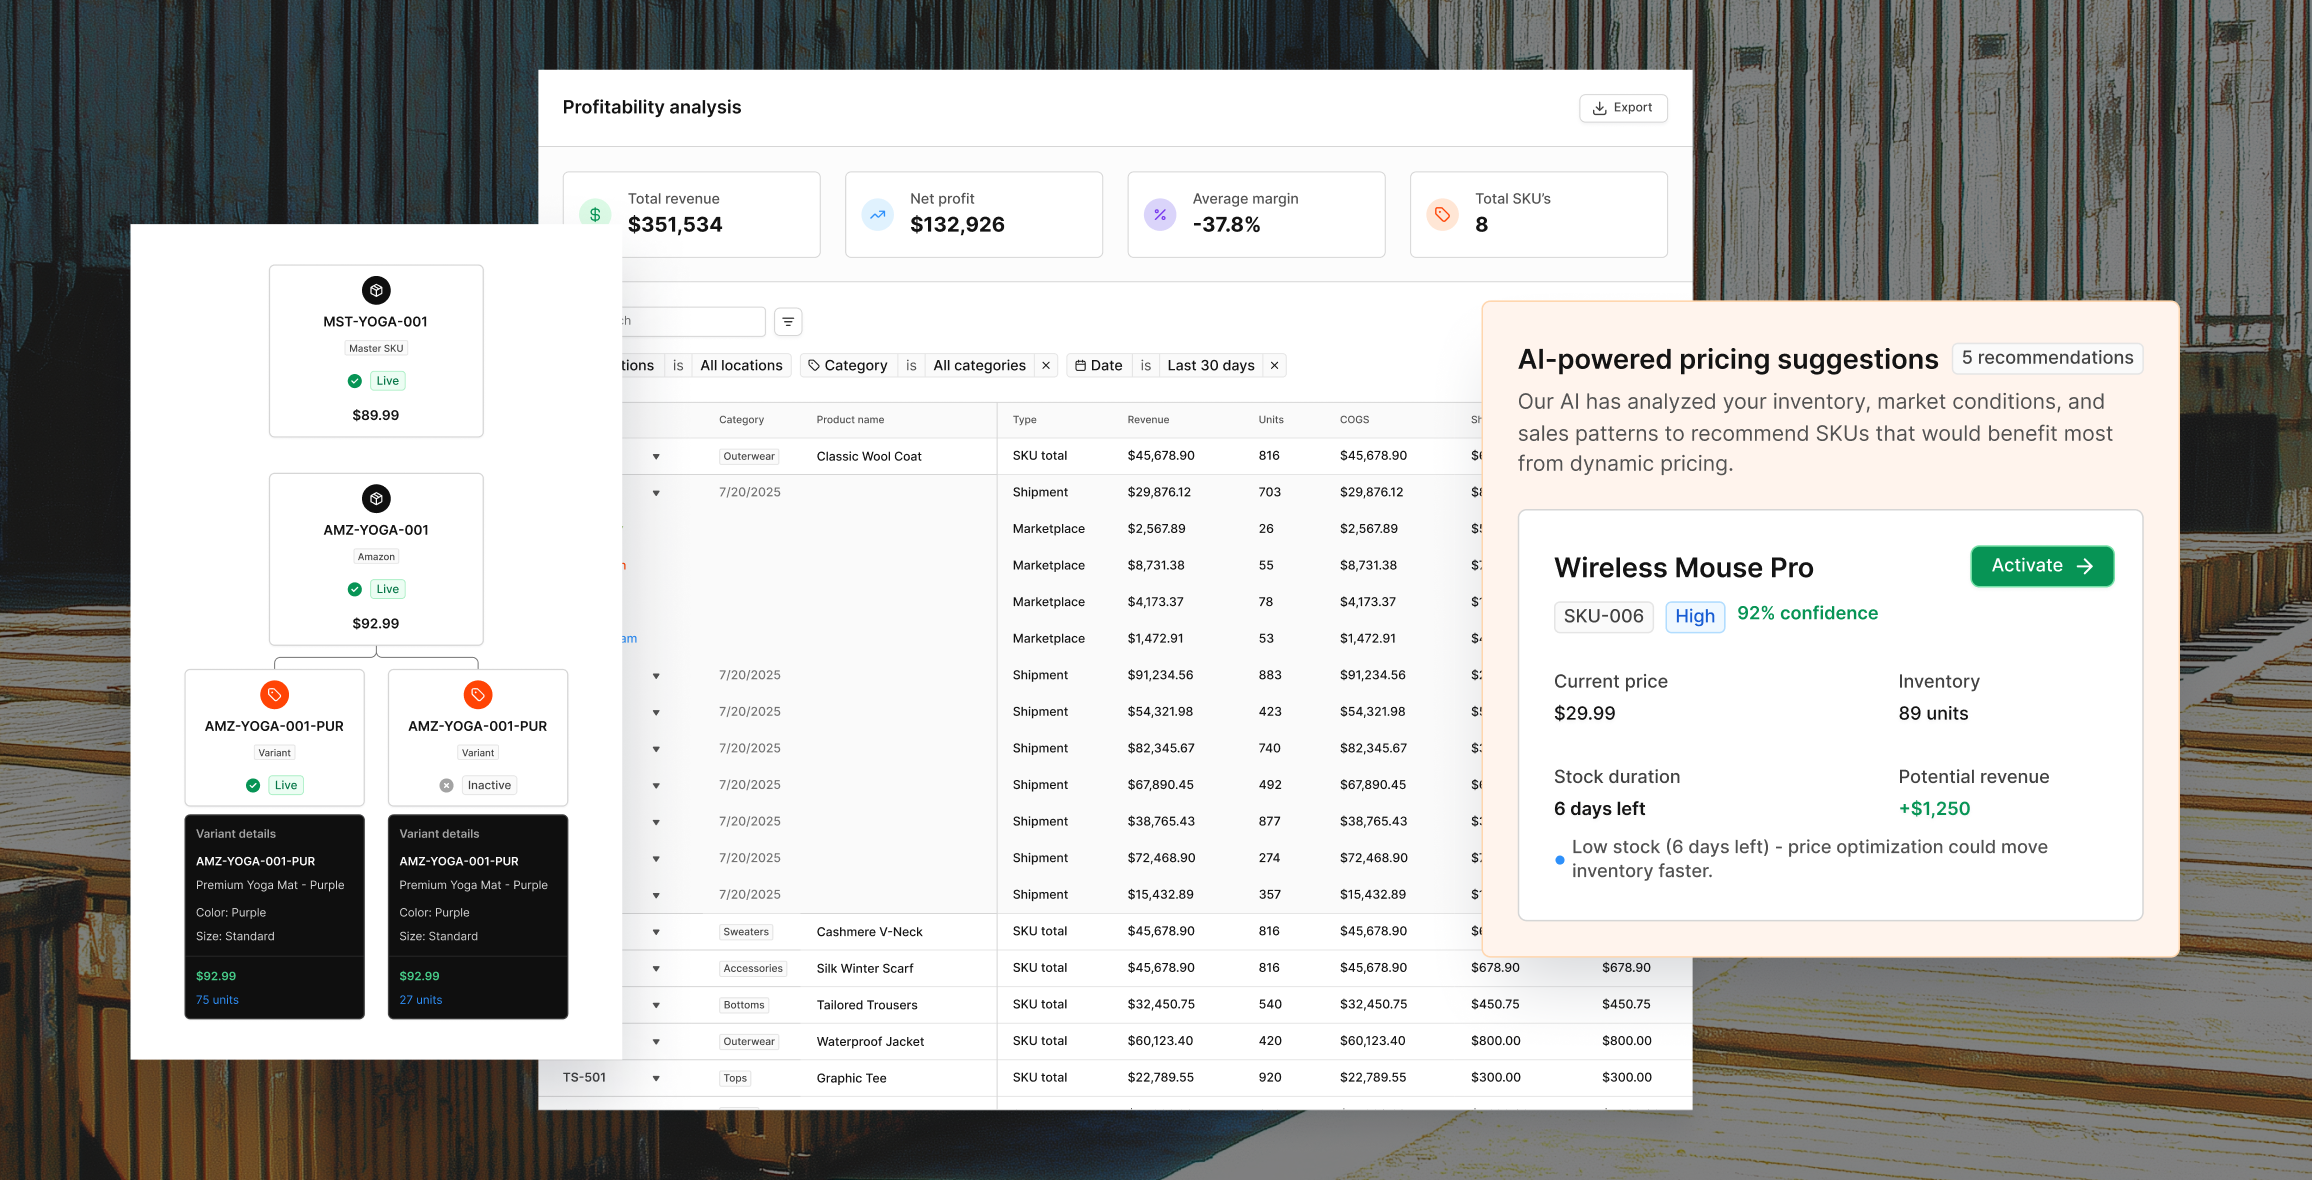Click the tag icon on Total SKU's card
This screenshot has width=2312, height=1180.
tap(1441, 214)
